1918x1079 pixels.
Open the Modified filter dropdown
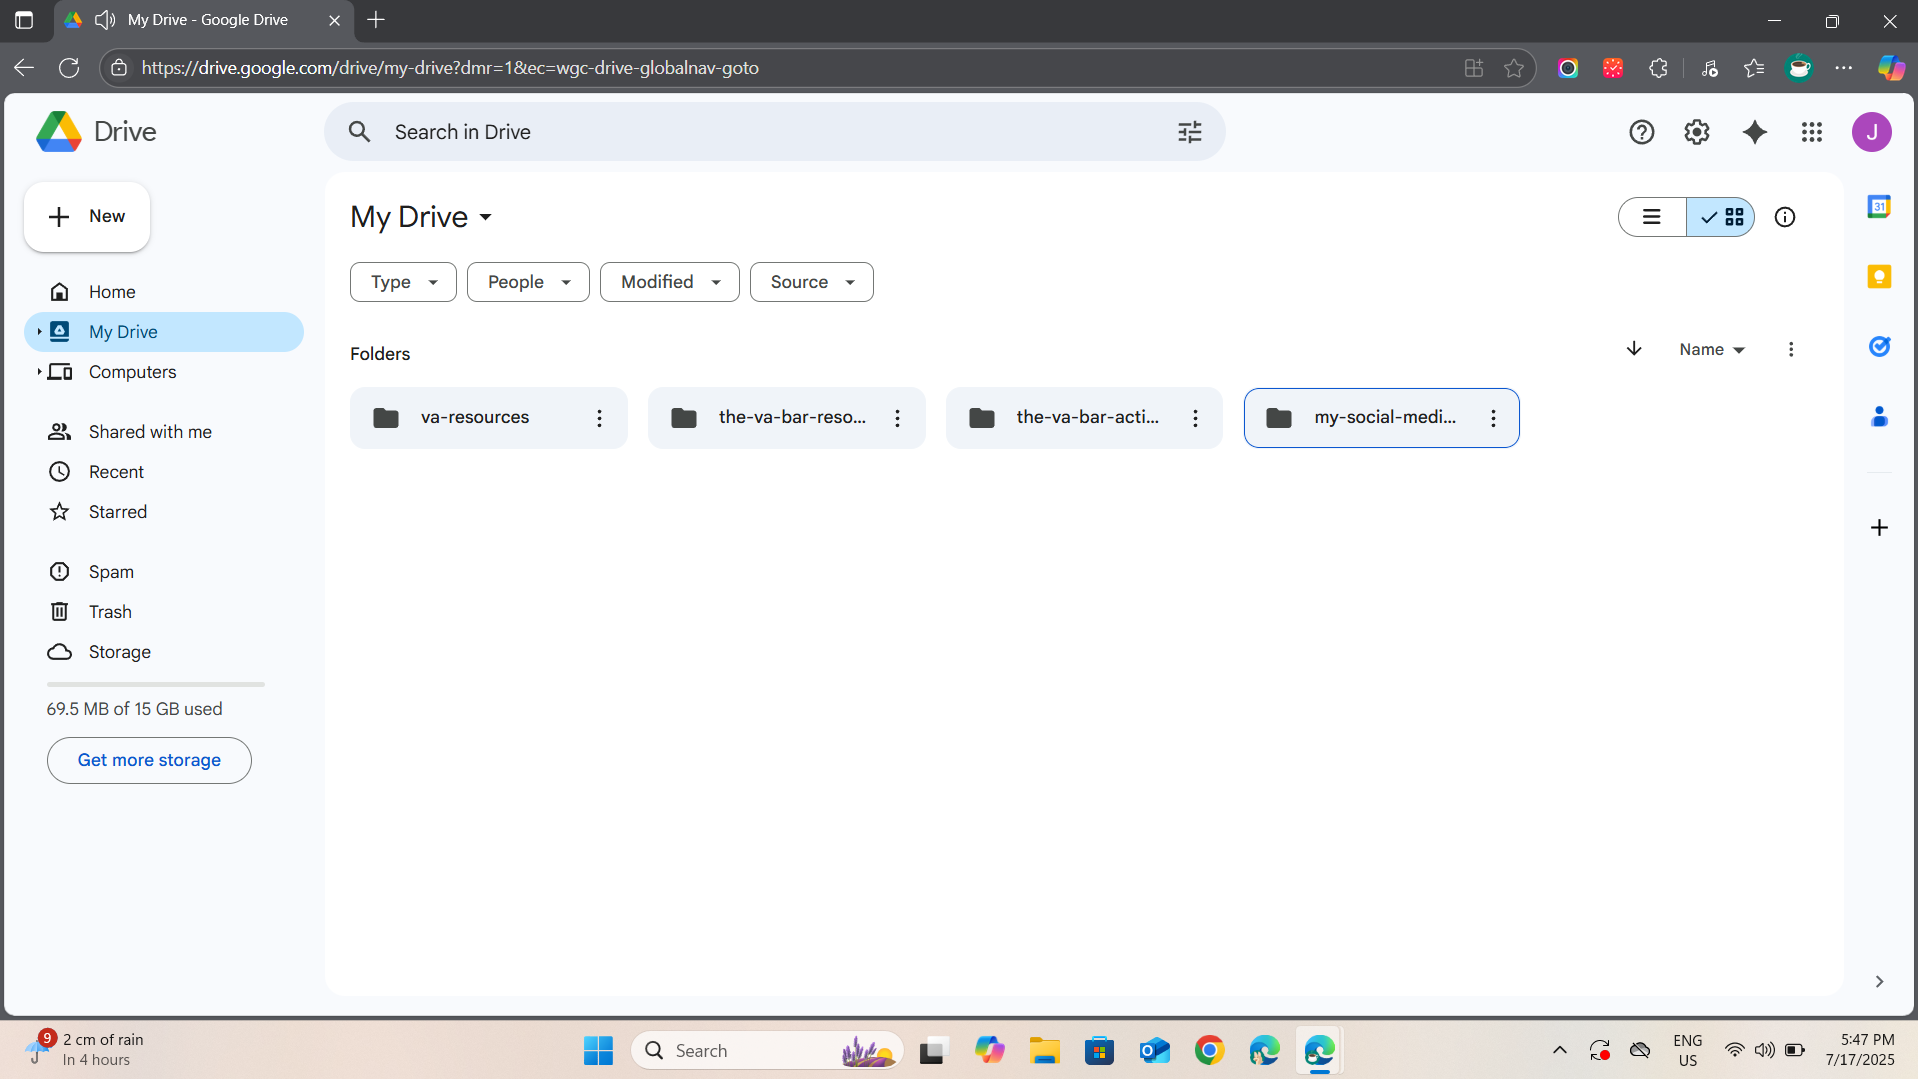(x=670, y=282)
